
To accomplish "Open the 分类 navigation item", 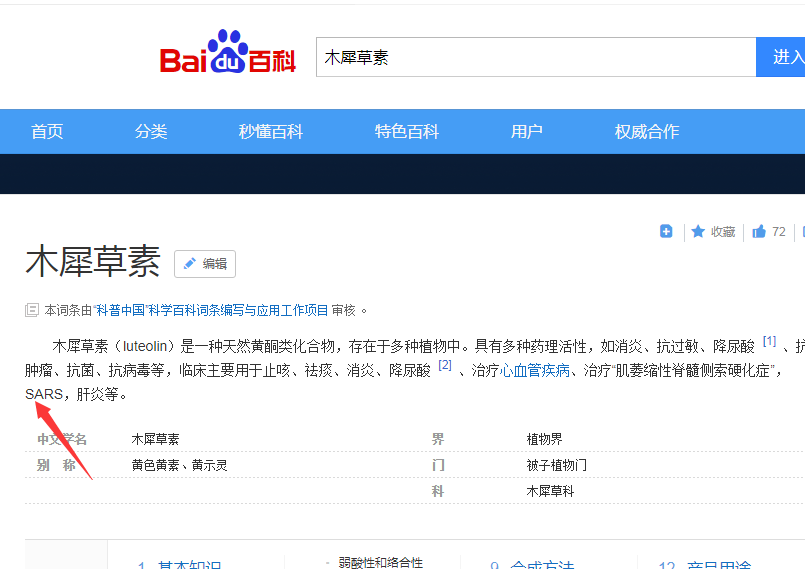I will click(151, 131).
